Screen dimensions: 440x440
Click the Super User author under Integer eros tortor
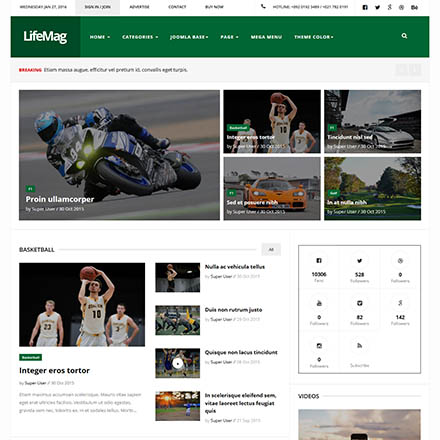[x=35, y=383]
